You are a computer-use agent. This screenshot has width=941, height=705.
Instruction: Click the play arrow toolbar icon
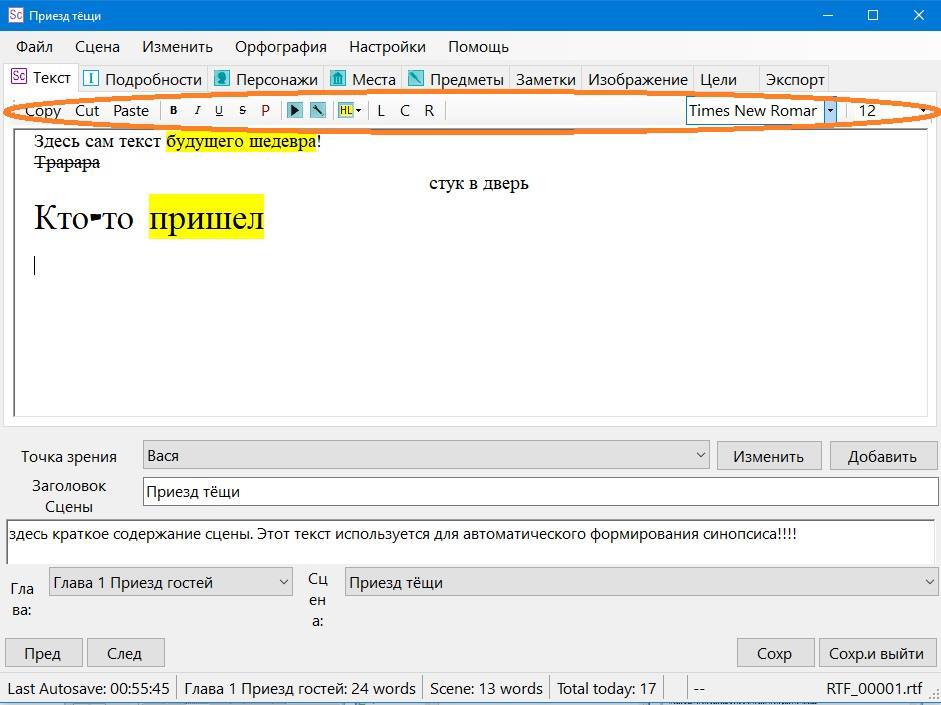pos(295,111)
